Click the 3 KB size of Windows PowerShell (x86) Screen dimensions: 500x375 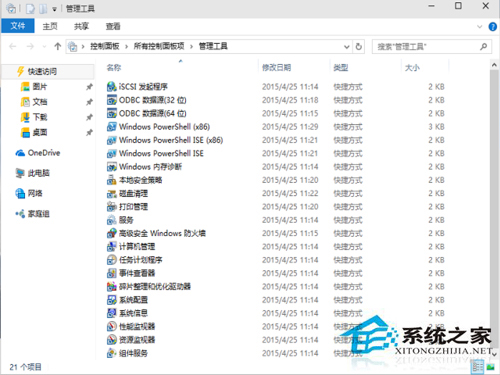[x=436, y=127]
